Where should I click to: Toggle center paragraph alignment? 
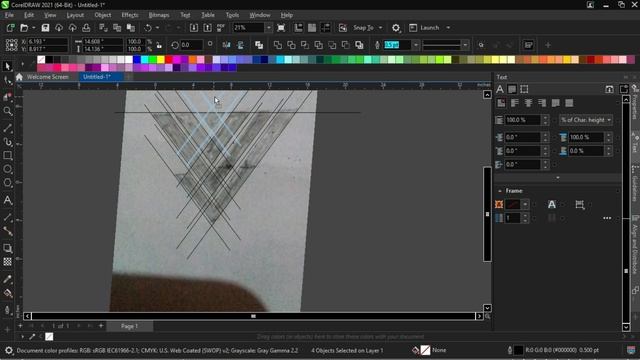pyautogui.click(x=528, y=103)
